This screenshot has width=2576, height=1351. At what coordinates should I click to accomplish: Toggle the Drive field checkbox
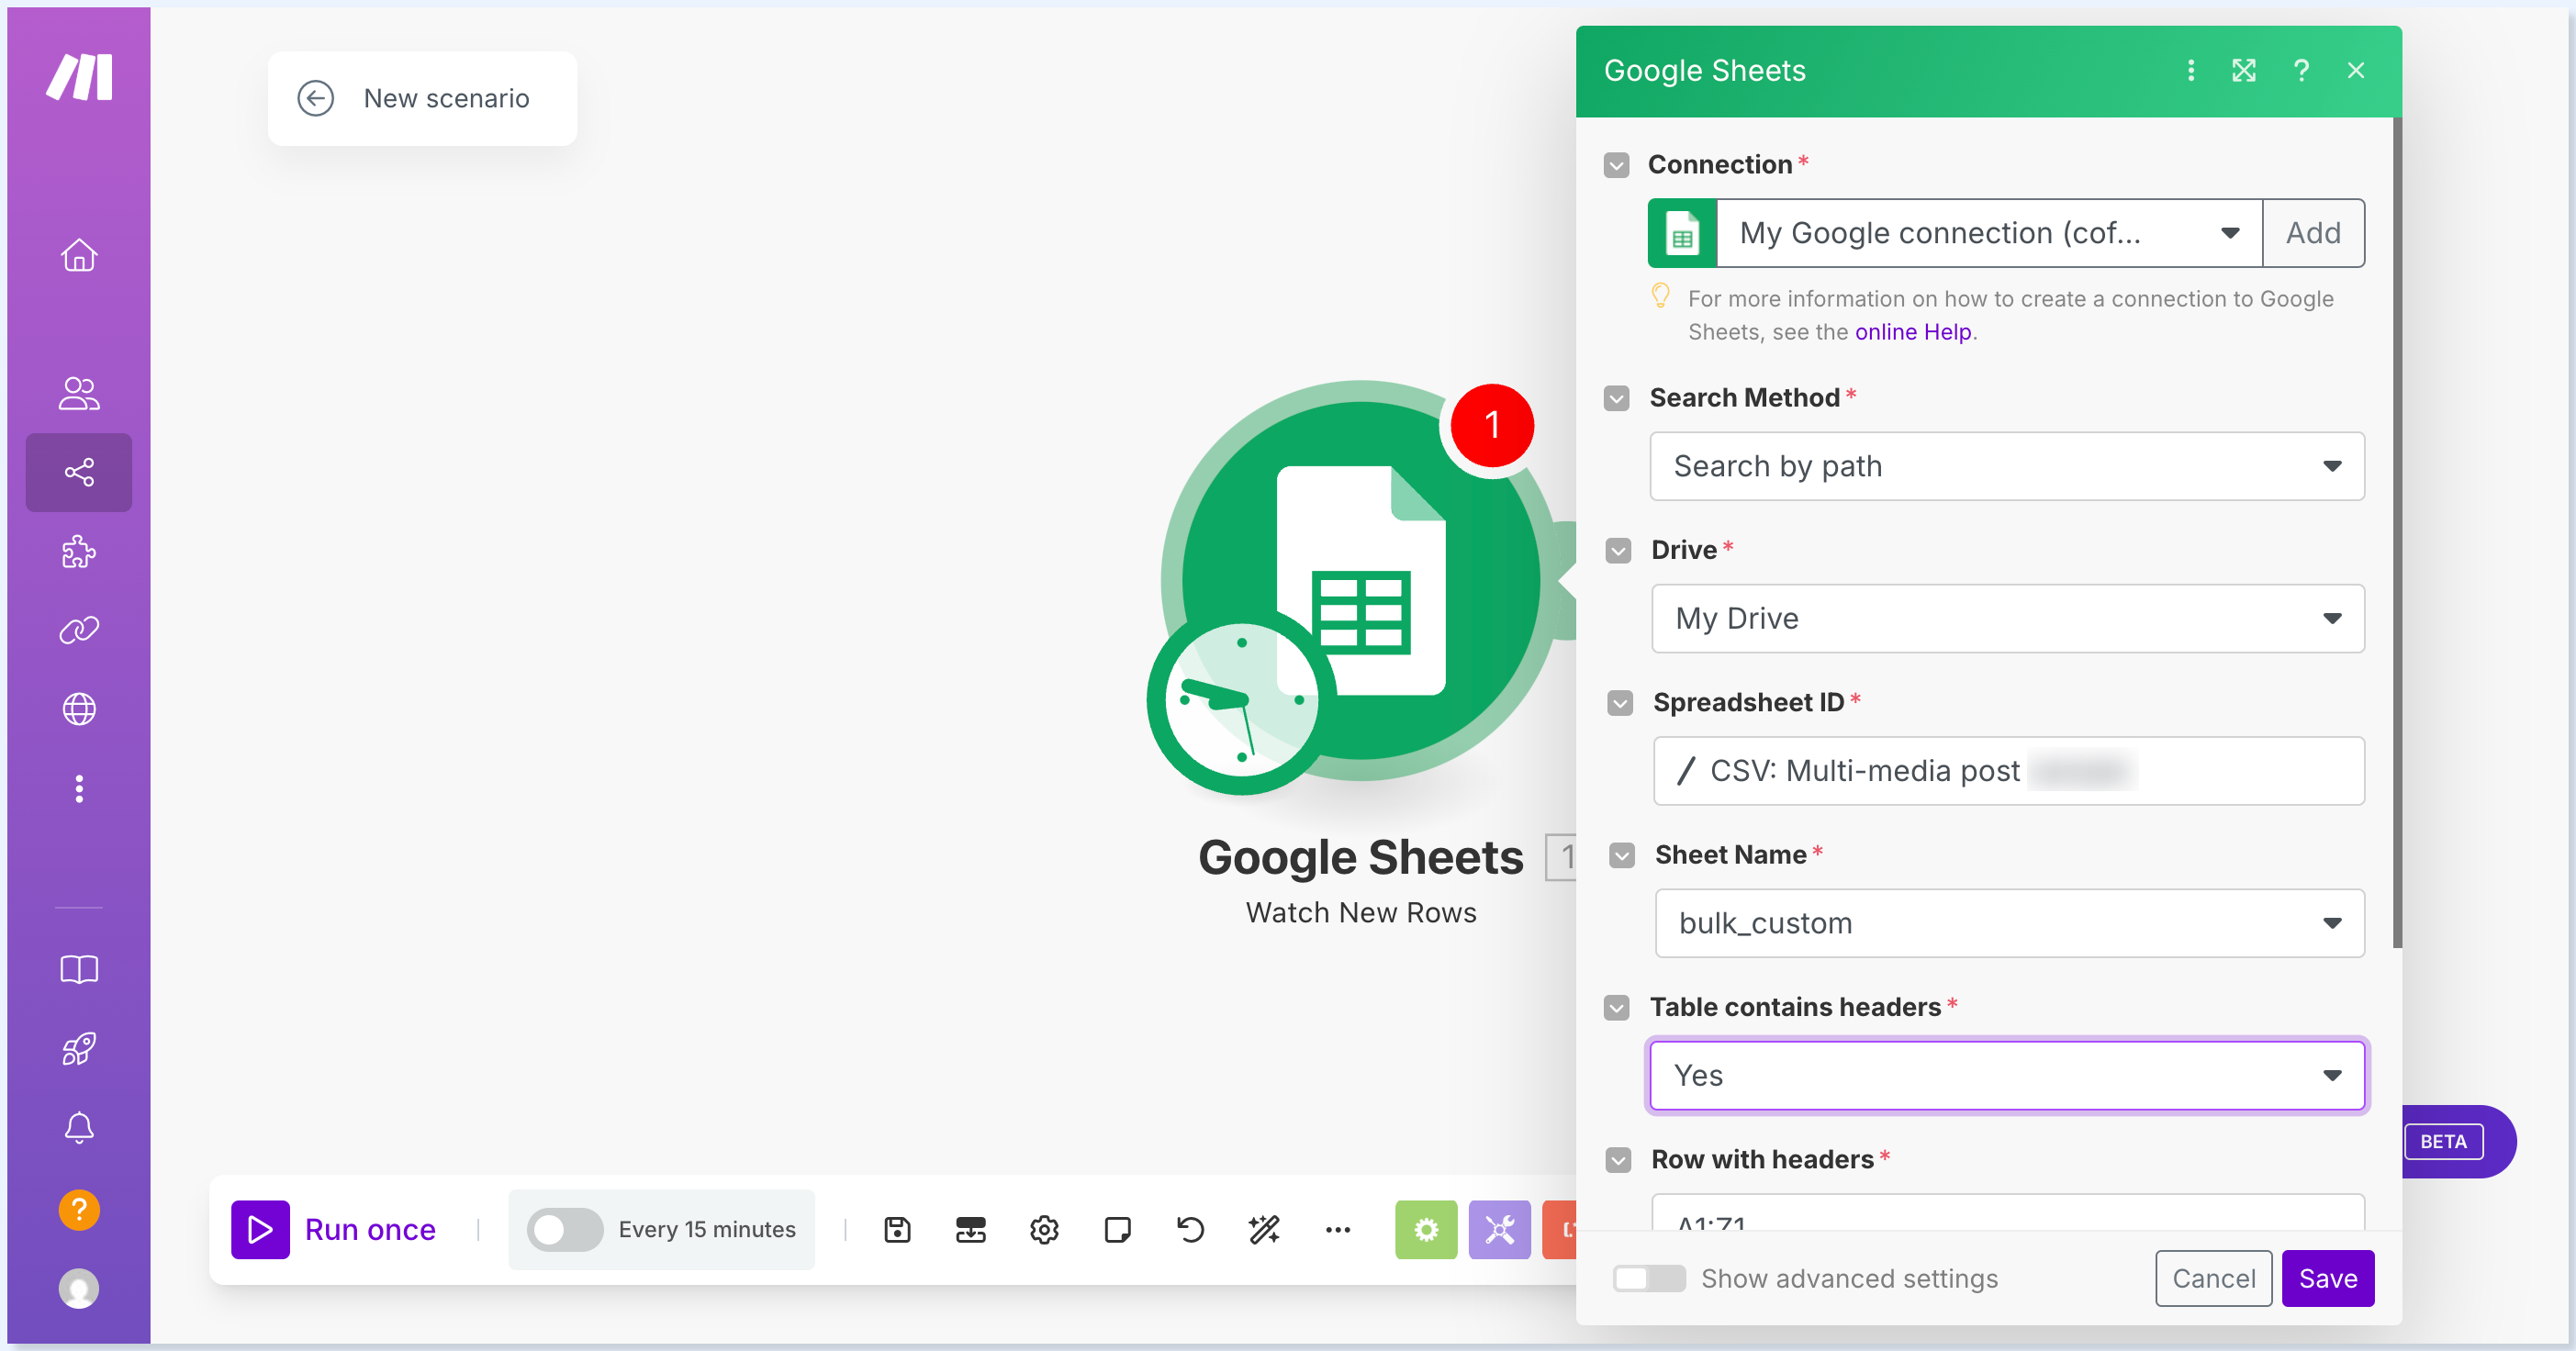(x=1618, y=551)
